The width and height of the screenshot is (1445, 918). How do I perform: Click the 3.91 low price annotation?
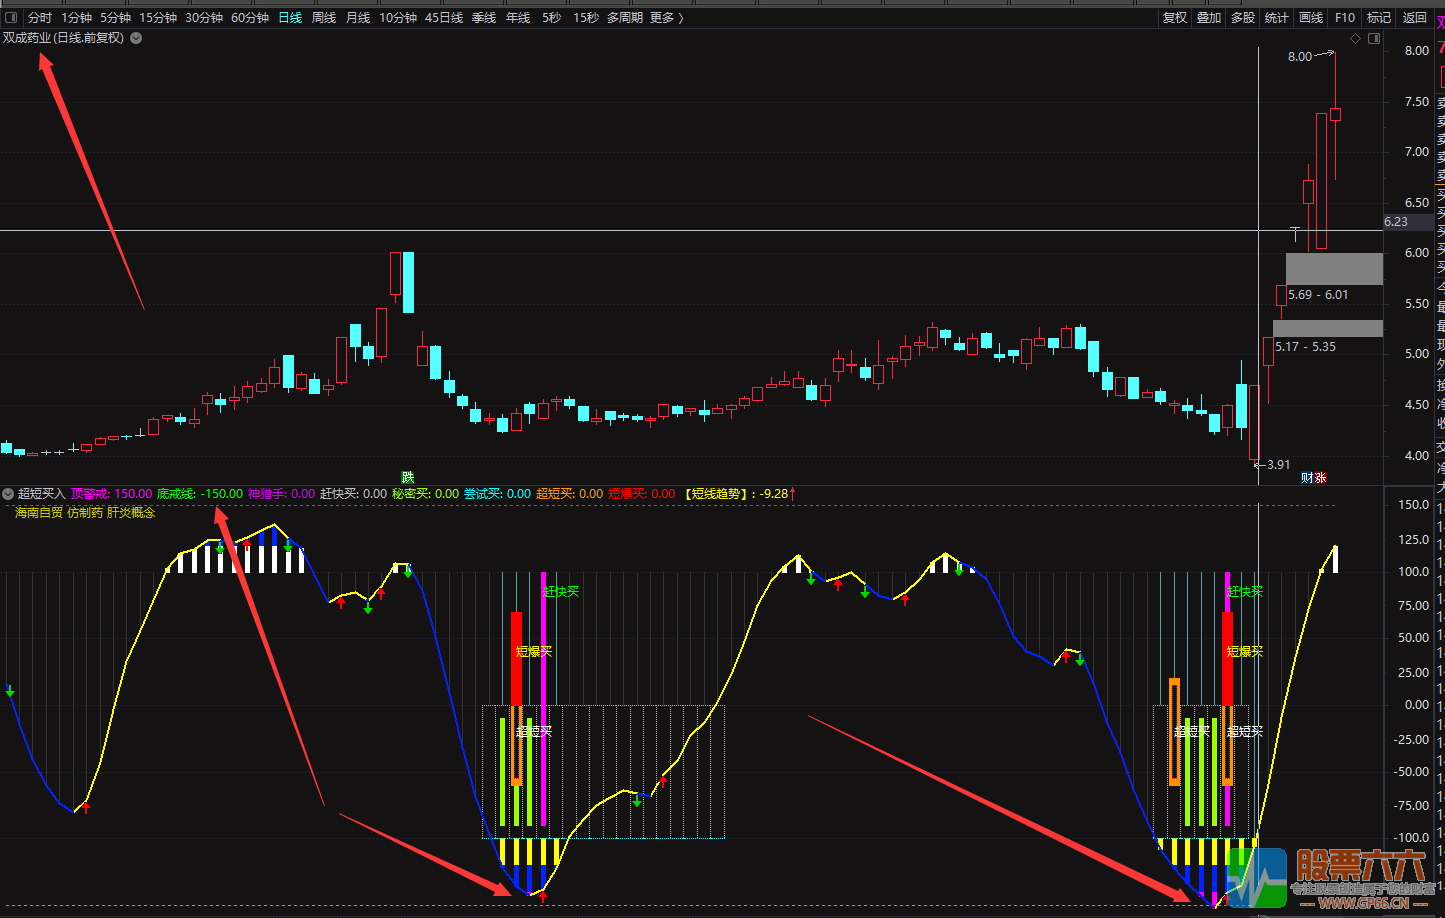(1278, 465)
